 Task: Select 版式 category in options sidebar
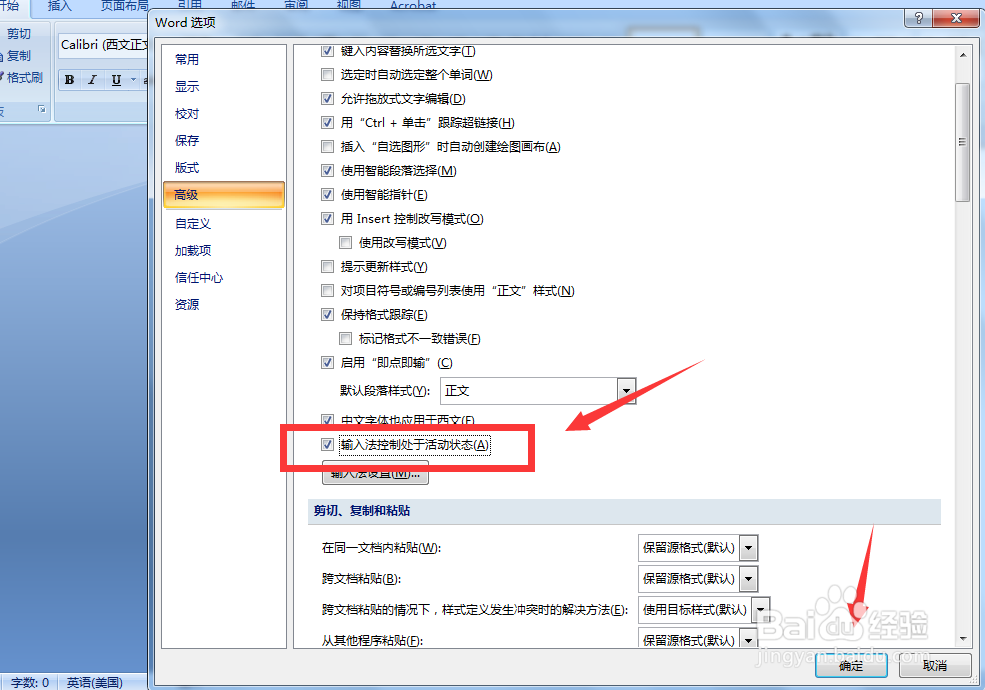click(187, 168)
